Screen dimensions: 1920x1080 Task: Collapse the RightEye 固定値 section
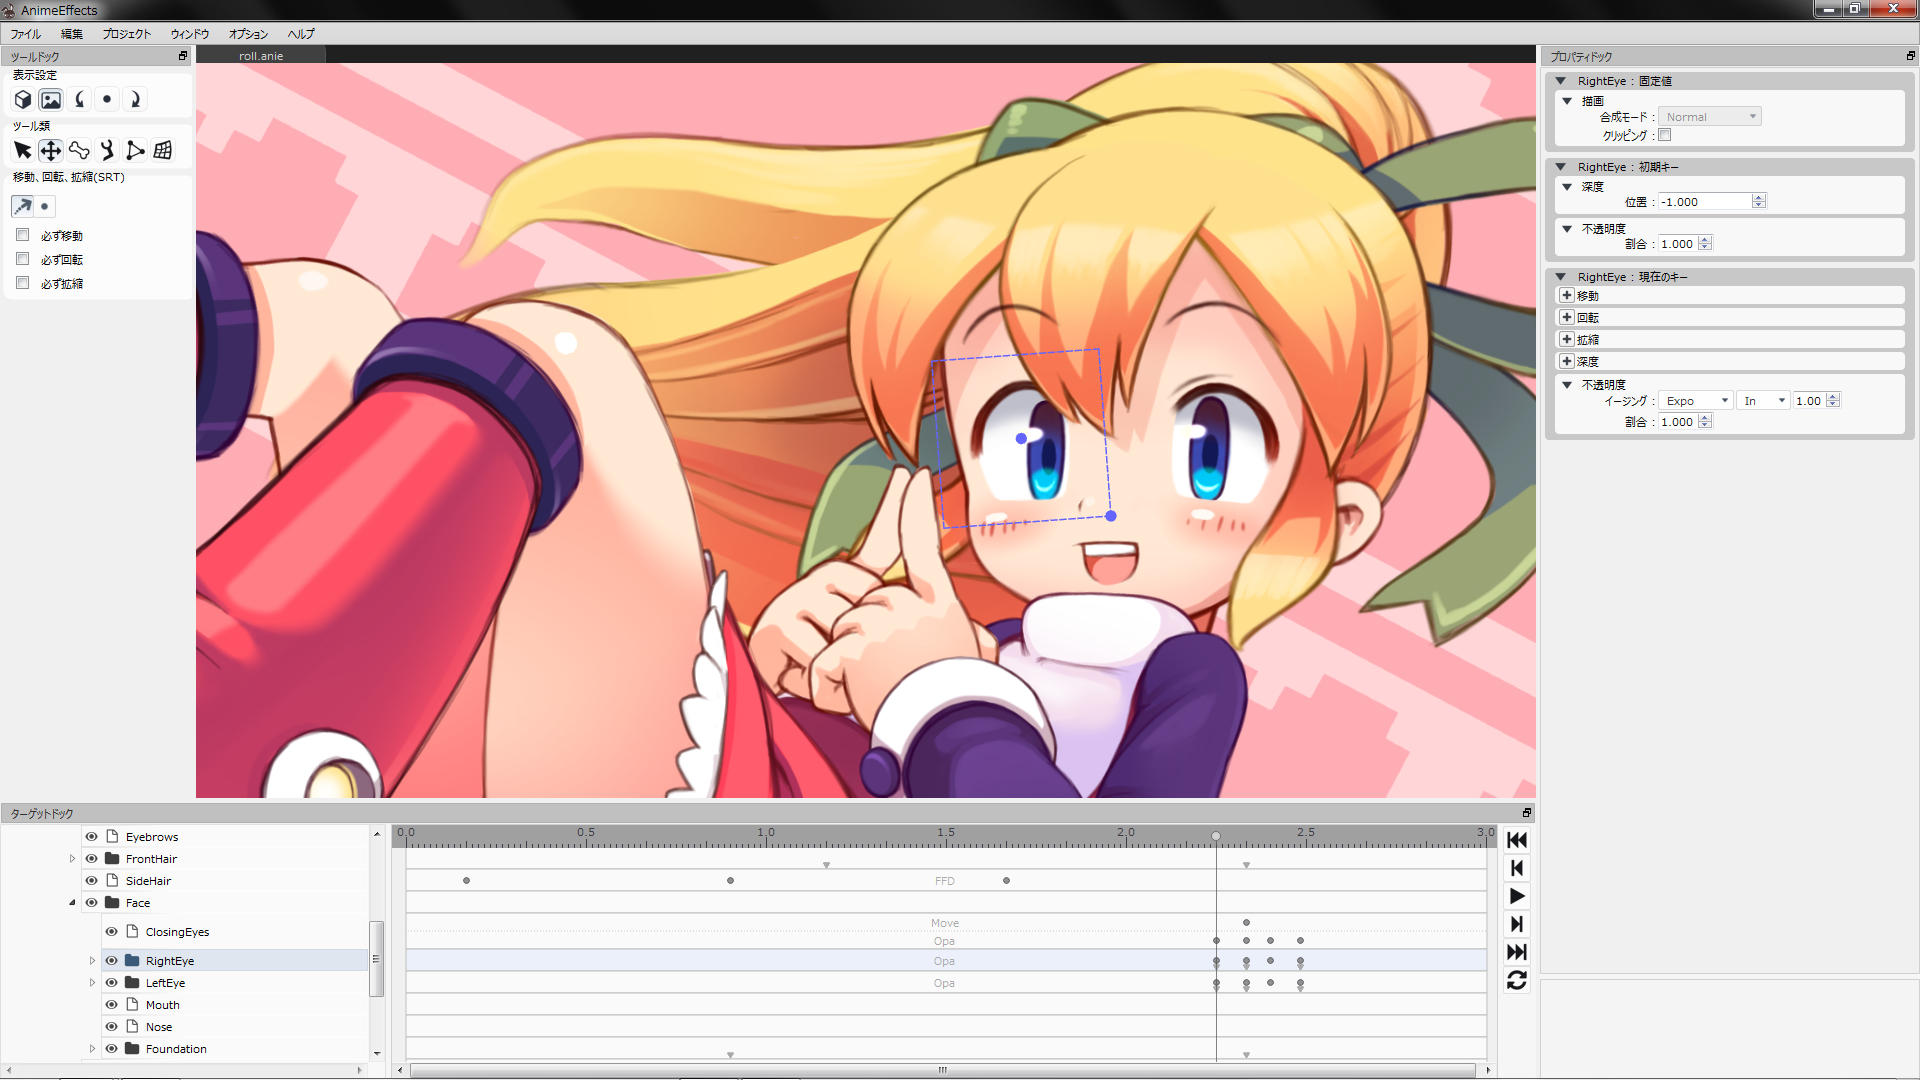[x=1560, y=81]
